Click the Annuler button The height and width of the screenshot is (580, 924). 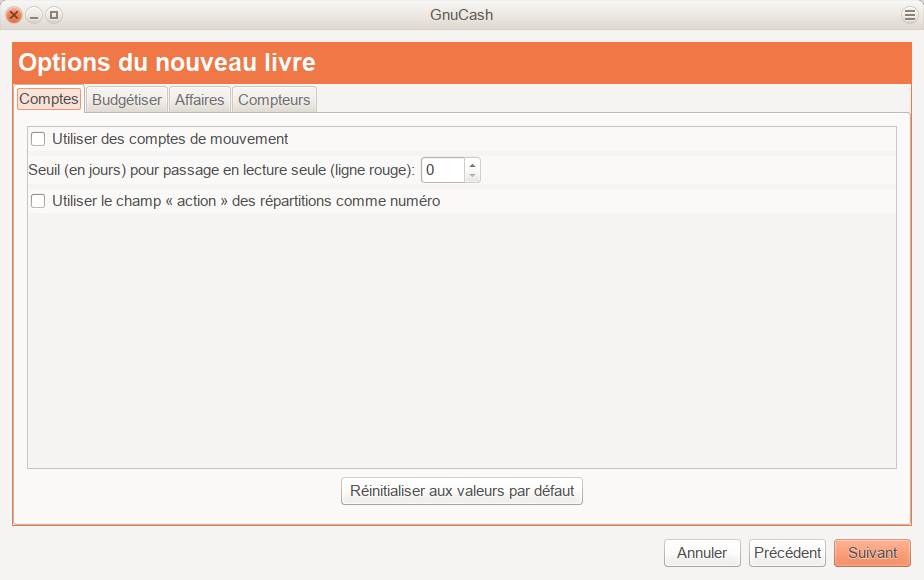pos(702,553)
